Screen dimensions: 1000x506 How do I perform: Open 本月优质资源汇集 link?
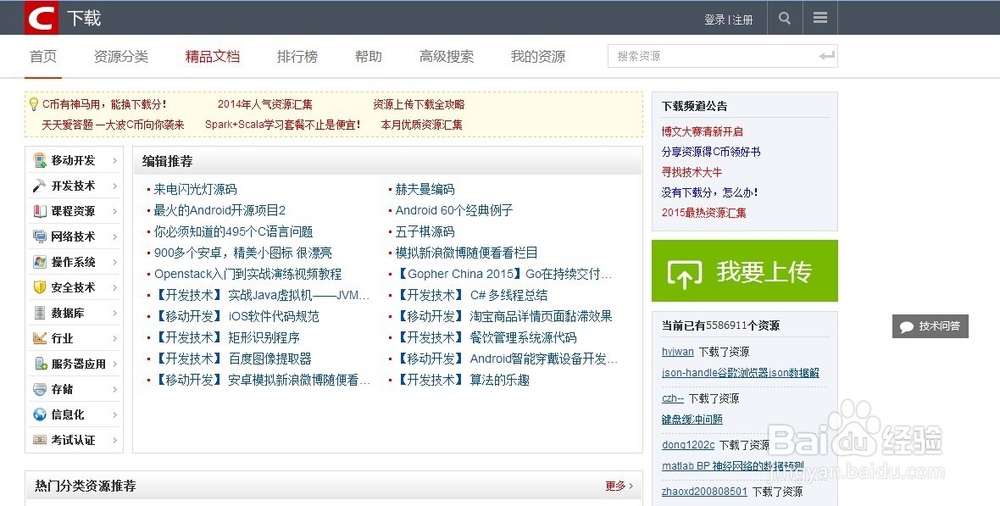[x=422, y=124]
